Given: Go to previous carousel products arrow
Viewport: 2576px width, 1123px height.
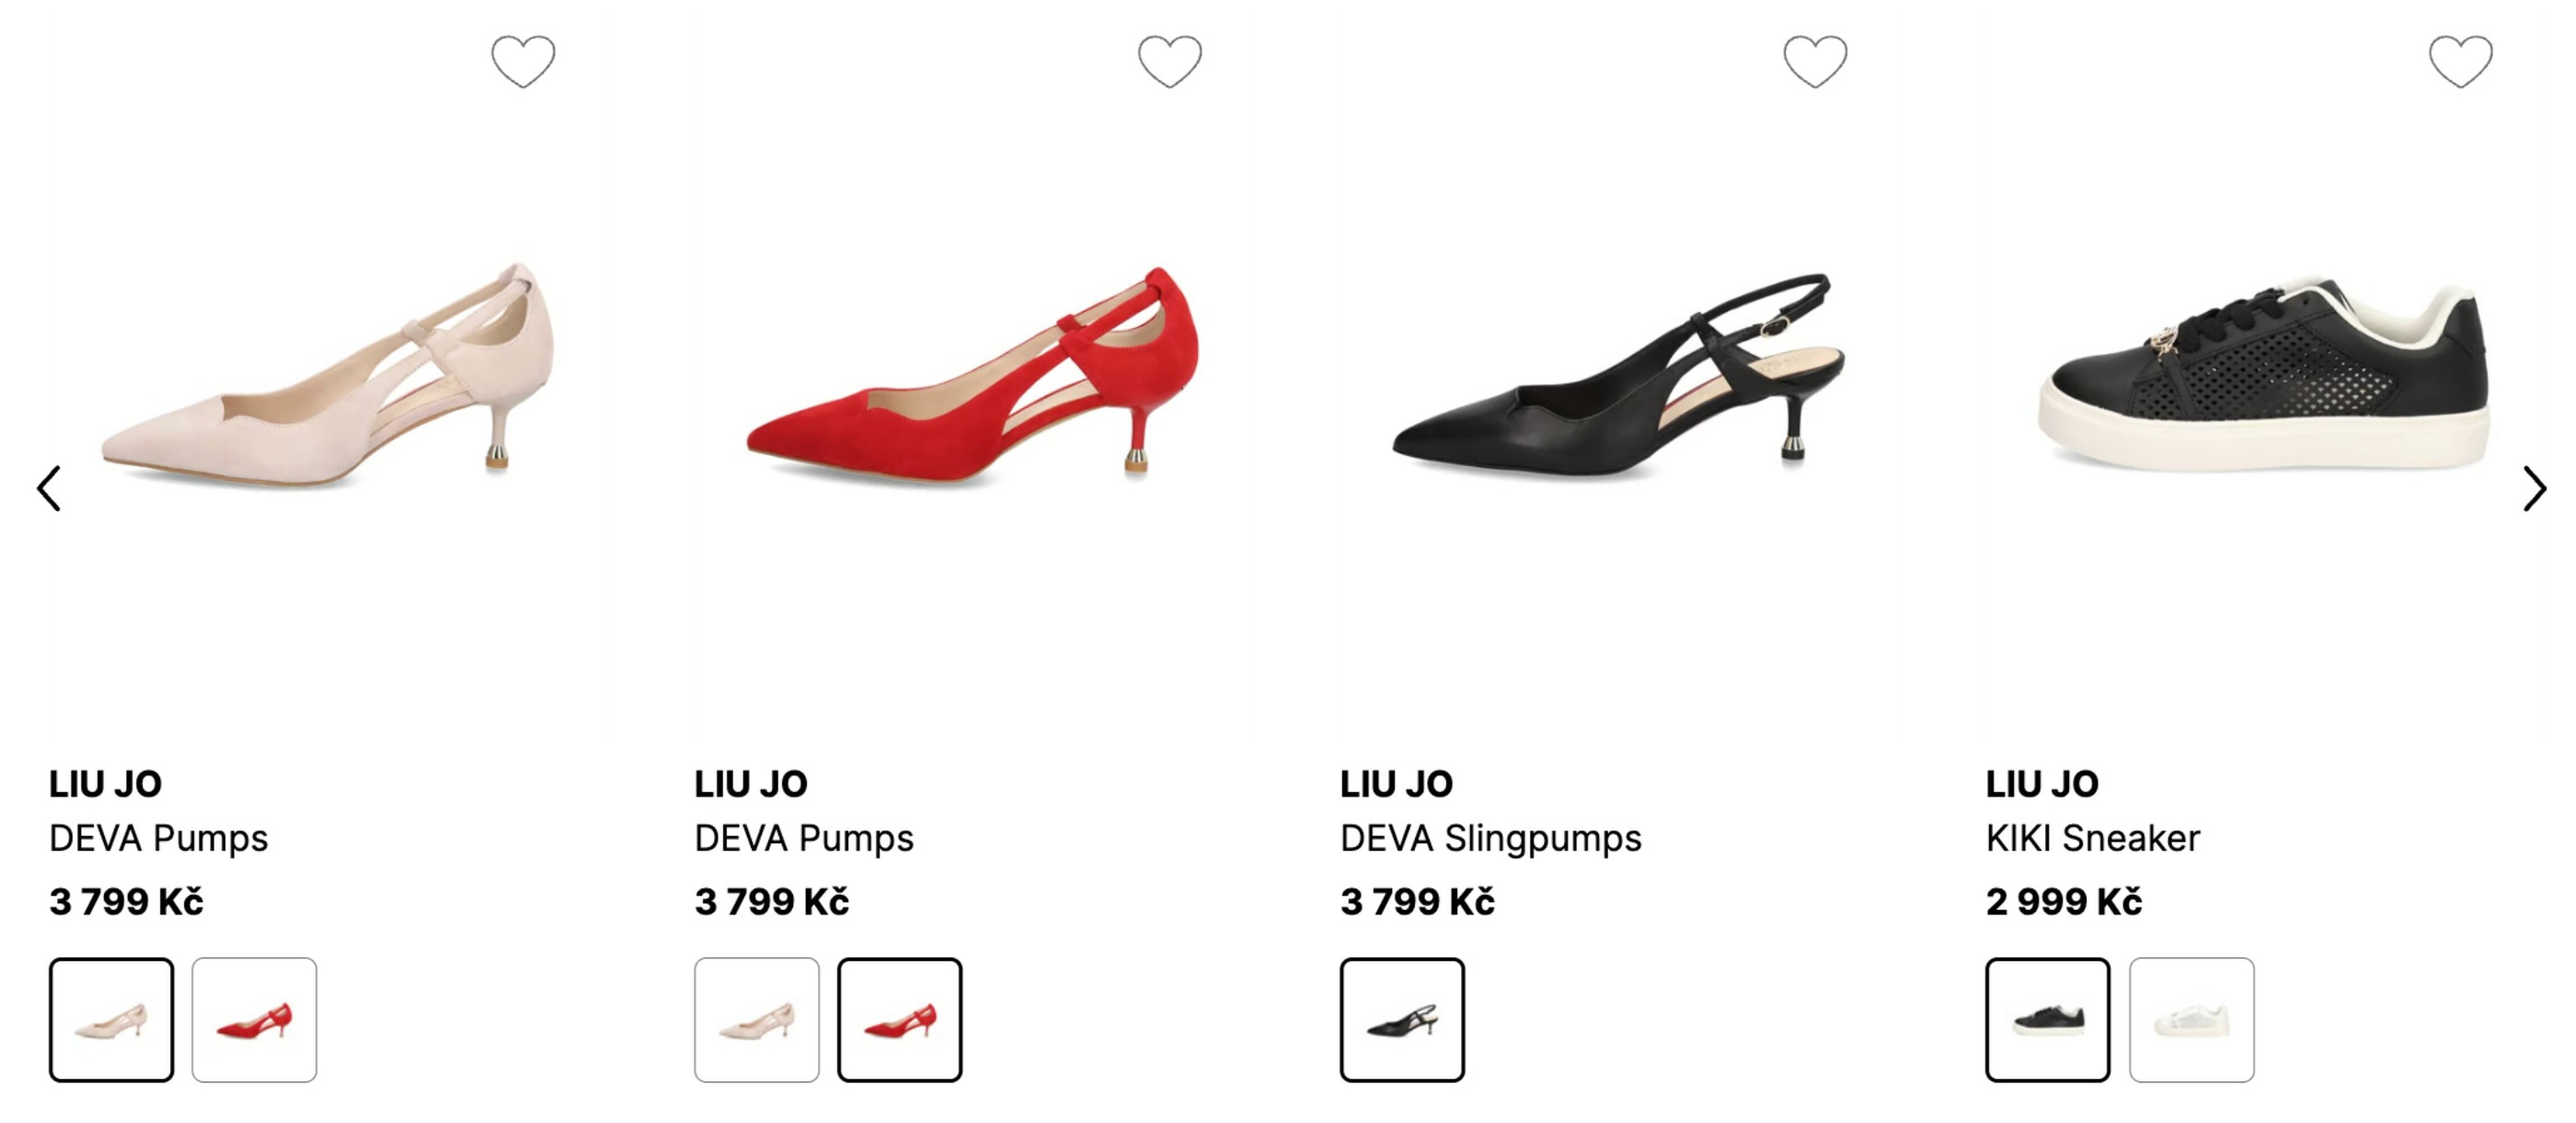Looking at the screenshot, I should (x=49, y=488).
